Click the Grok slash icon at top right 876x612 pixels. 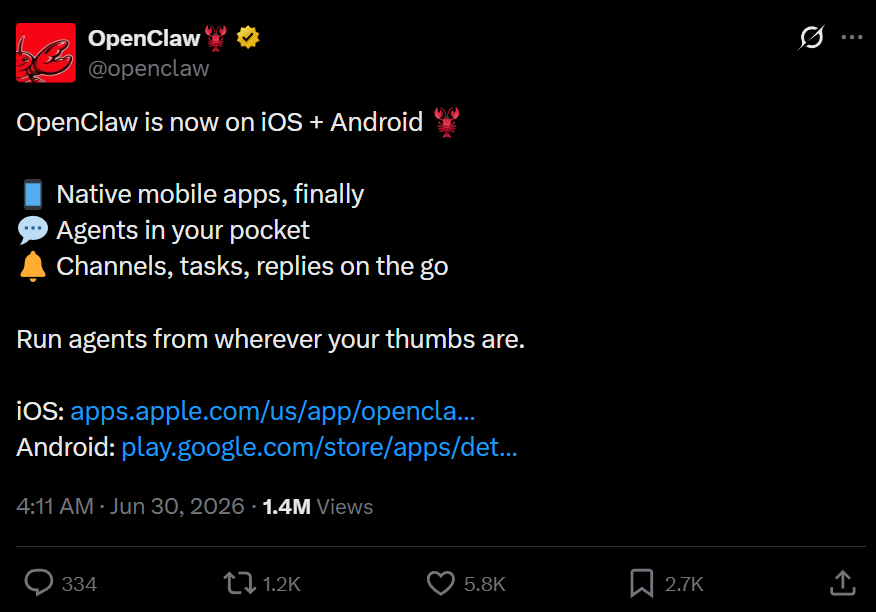[811, 37]
